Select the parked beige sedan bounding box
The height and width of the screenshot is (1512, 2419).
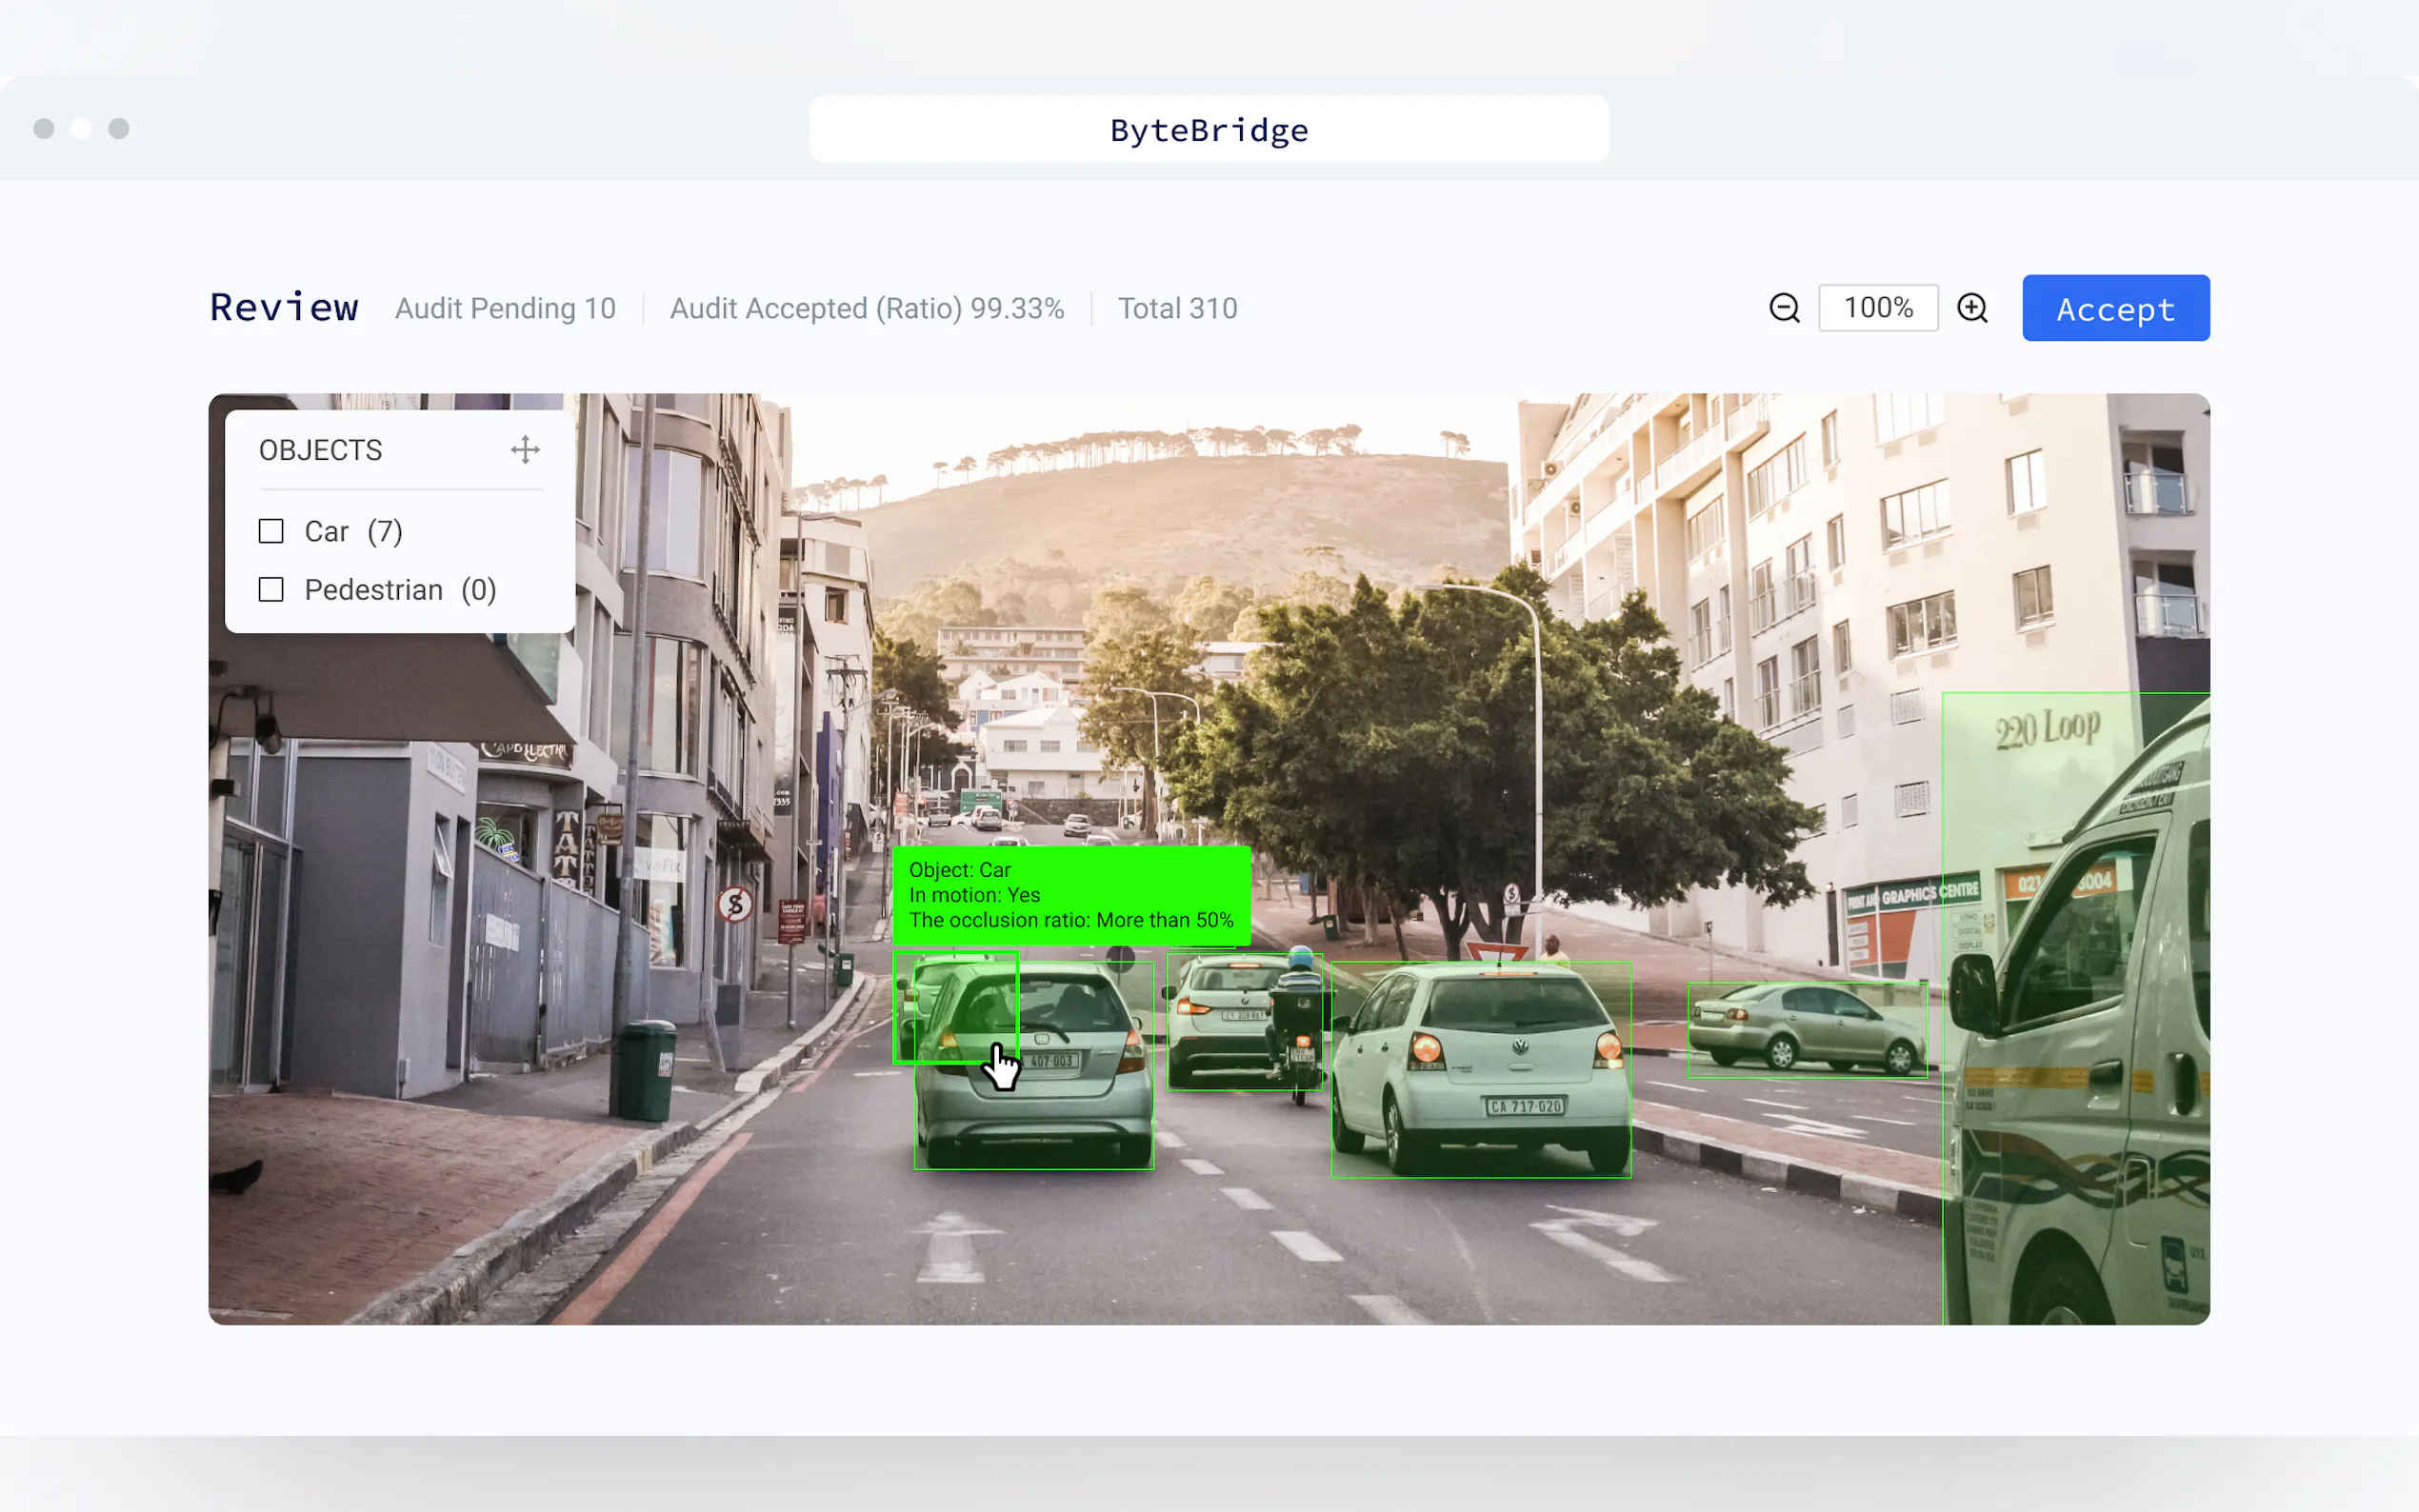click(1806, 1030)
